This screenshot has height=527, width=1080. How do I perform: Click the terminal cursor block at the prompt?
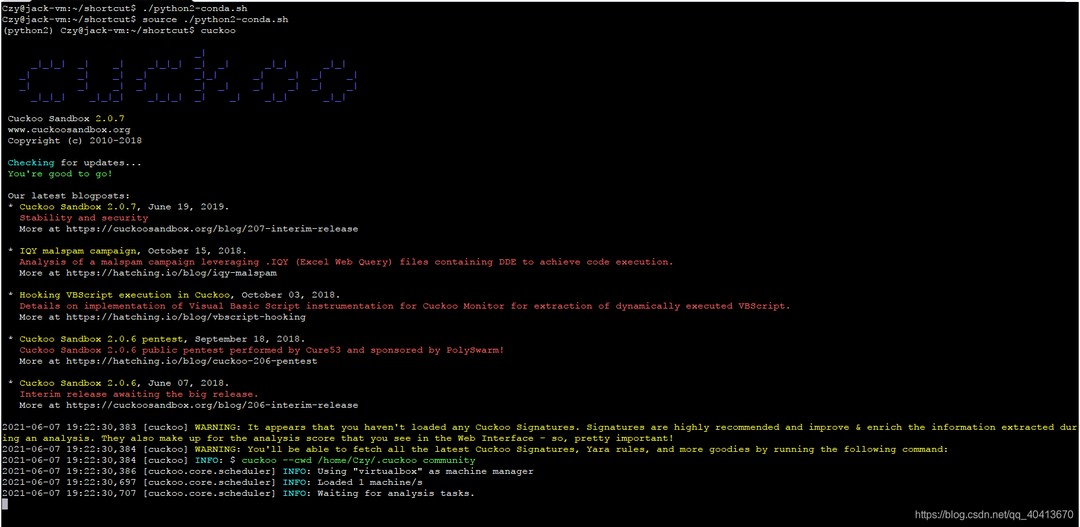tap(5, 504)
